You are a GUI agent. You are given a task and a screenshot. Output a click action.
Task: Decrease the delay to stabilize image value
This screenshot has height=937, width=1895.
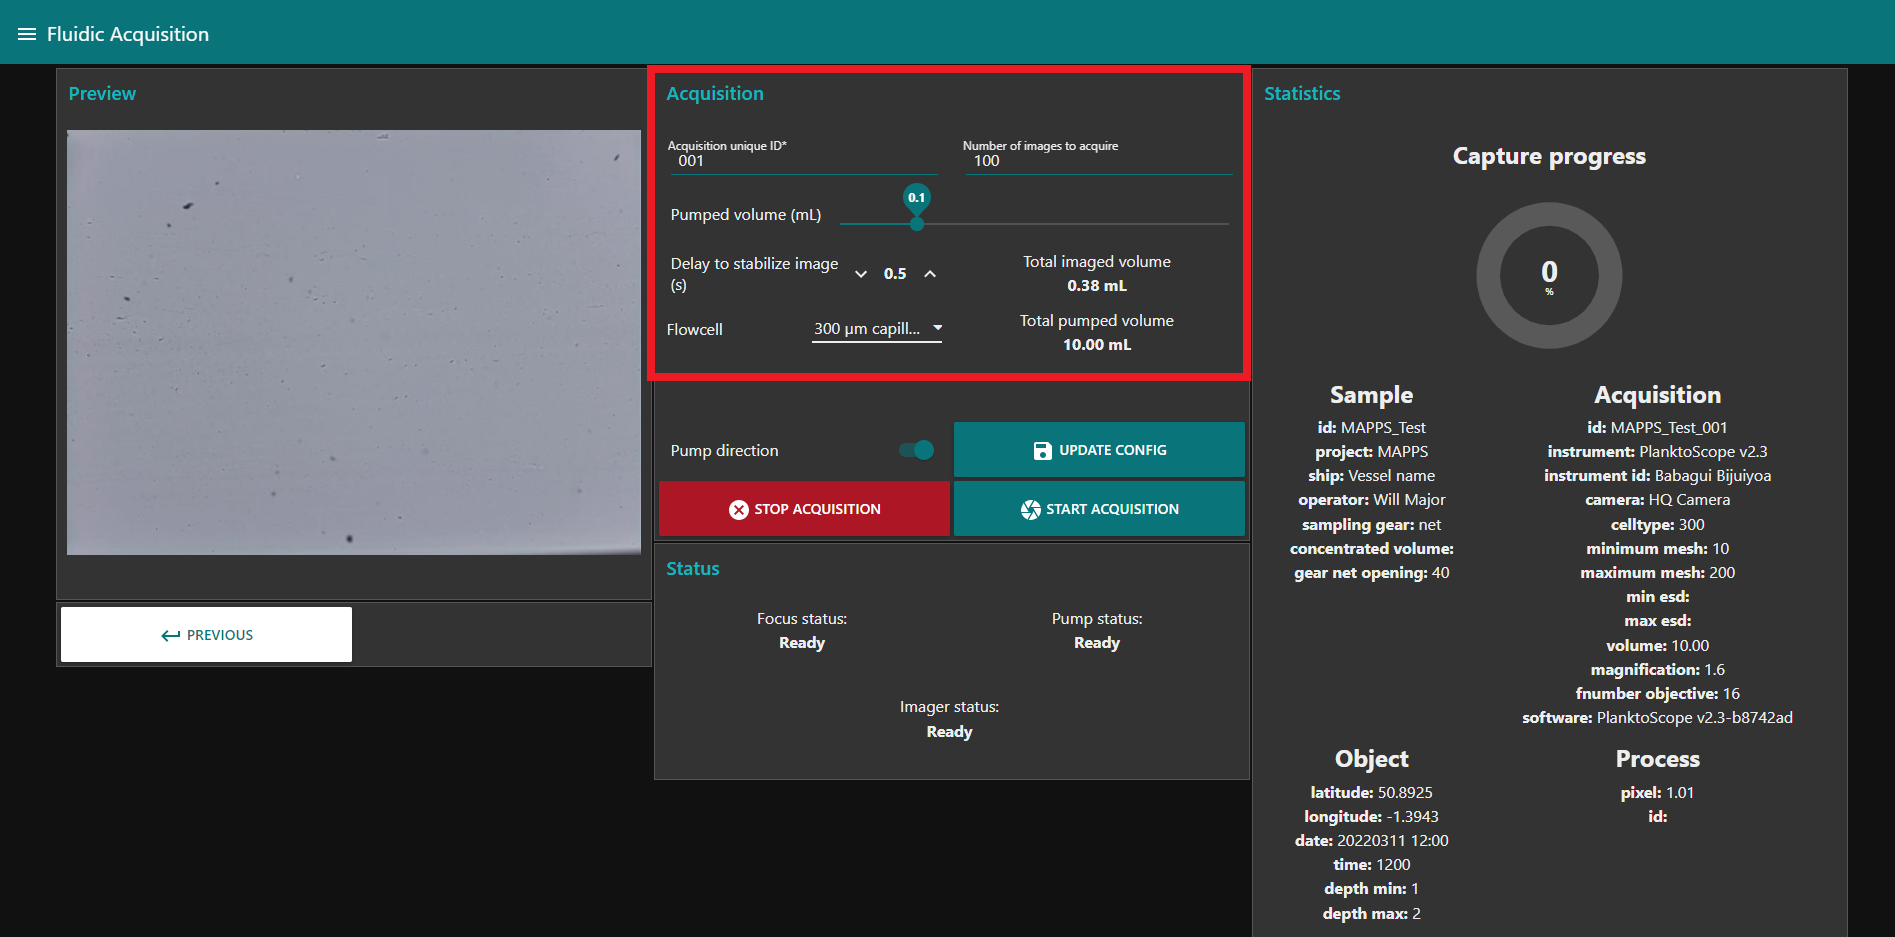coord(861,274)
